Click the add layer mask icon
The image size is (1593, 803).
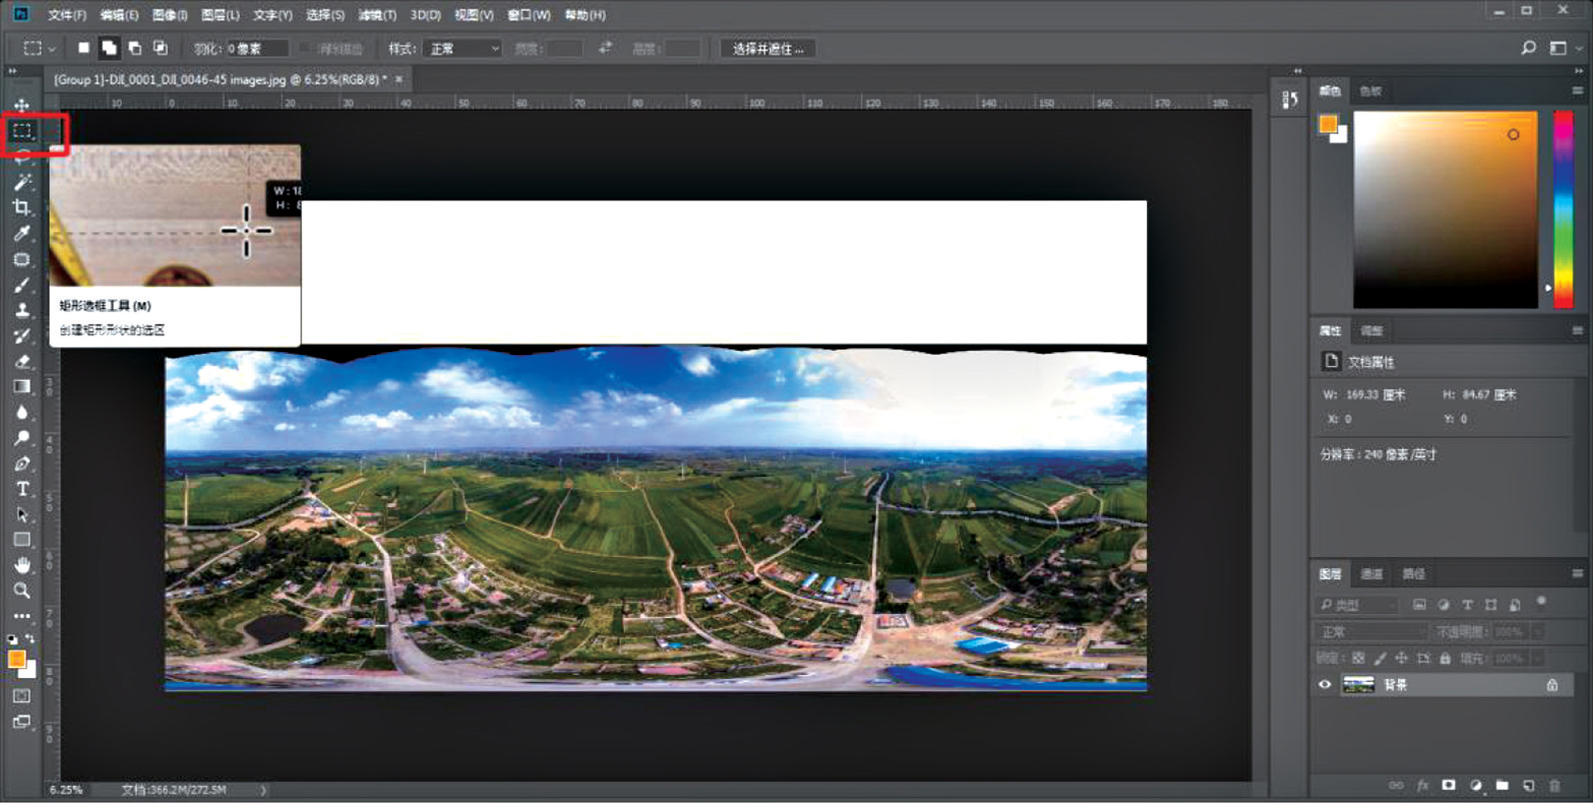point(1448,786)
